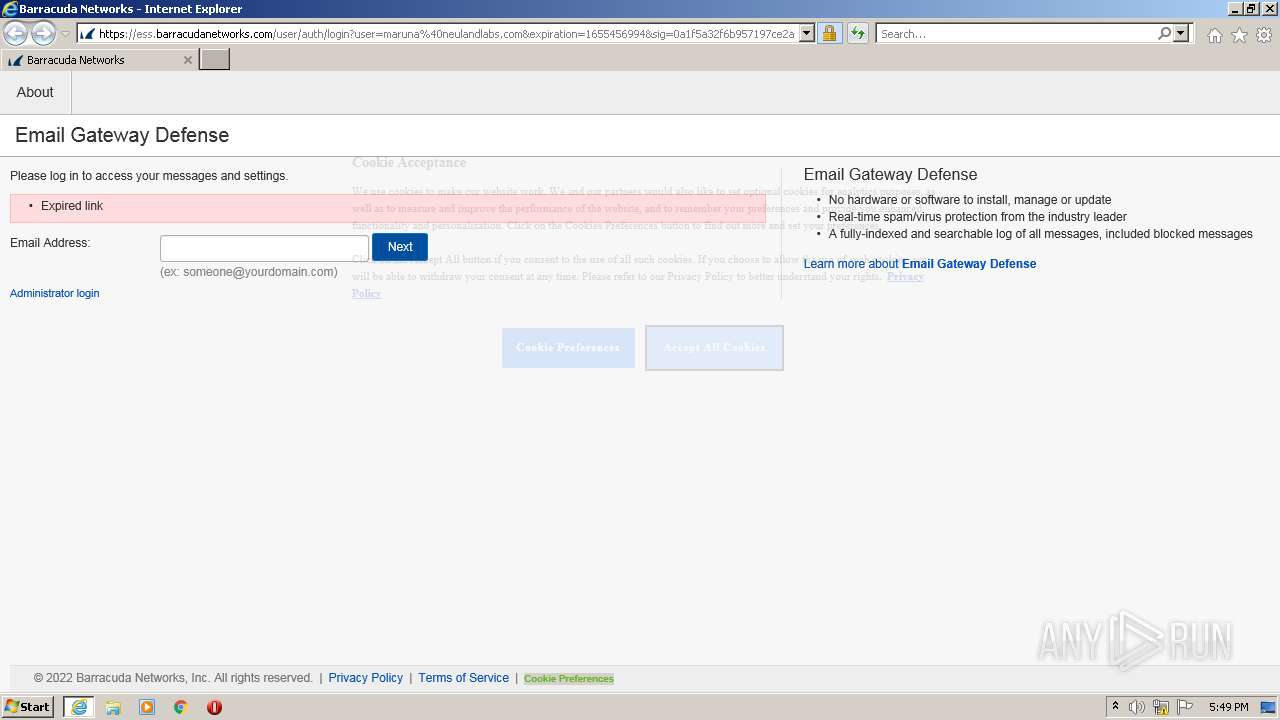Click the Email Address input field

tap(264, 248)
